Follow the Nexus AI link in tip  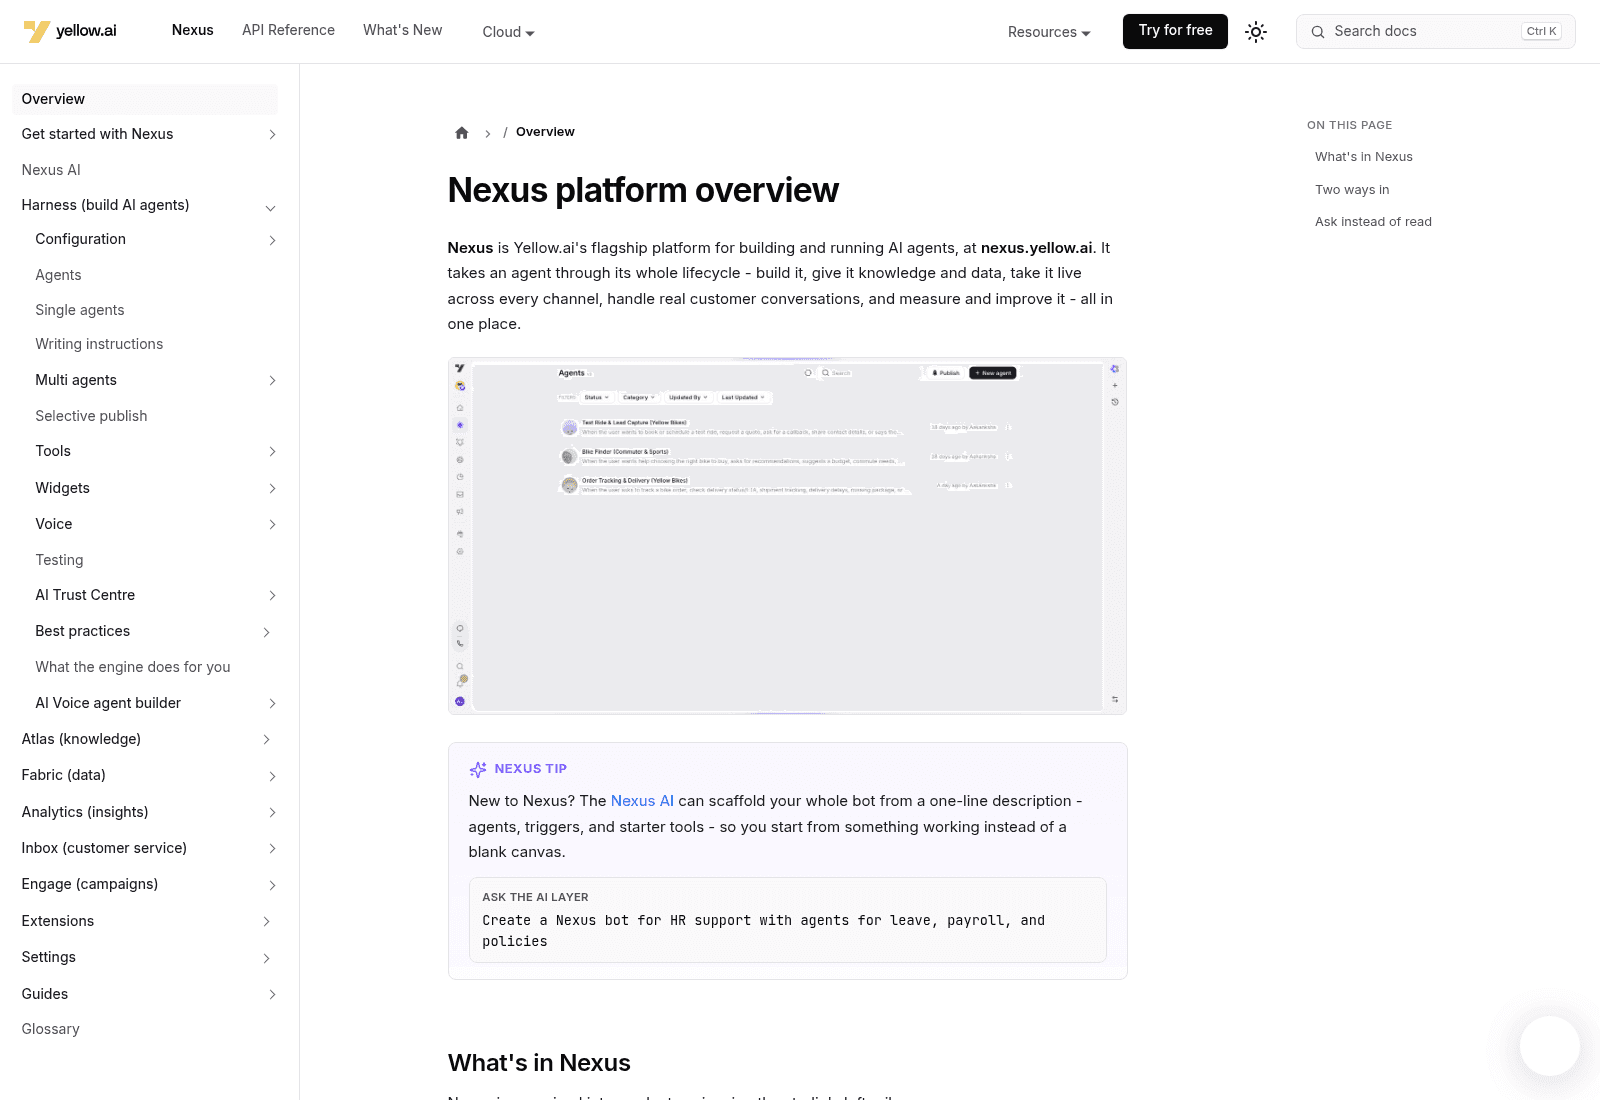642,801
